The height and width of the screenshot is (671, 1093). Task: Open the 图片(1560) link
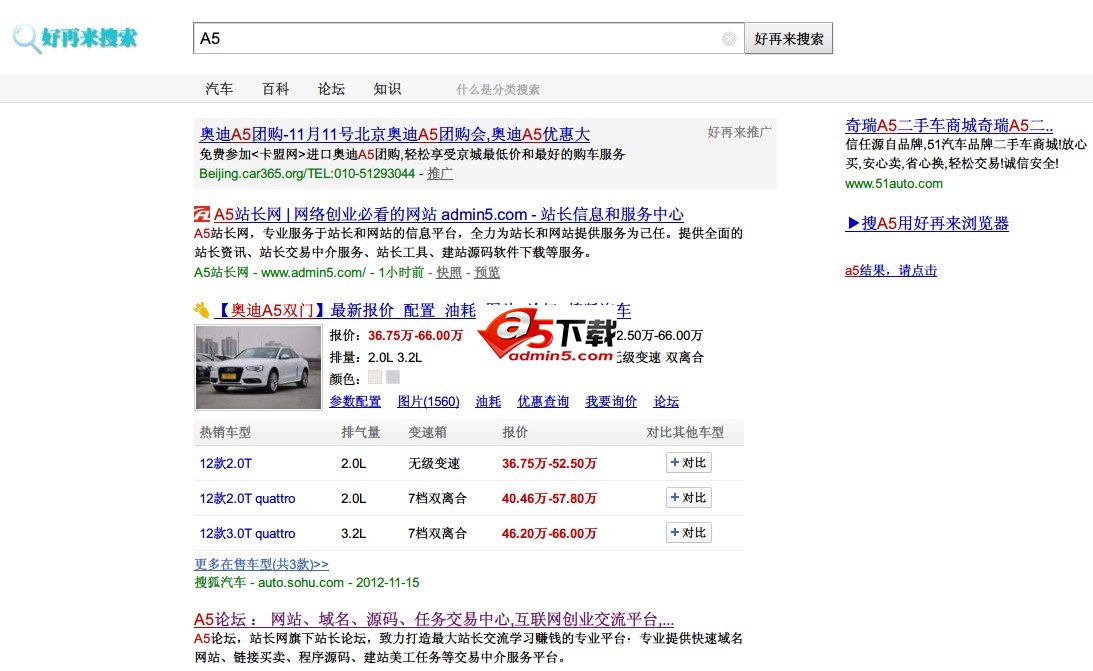(429, 401)
